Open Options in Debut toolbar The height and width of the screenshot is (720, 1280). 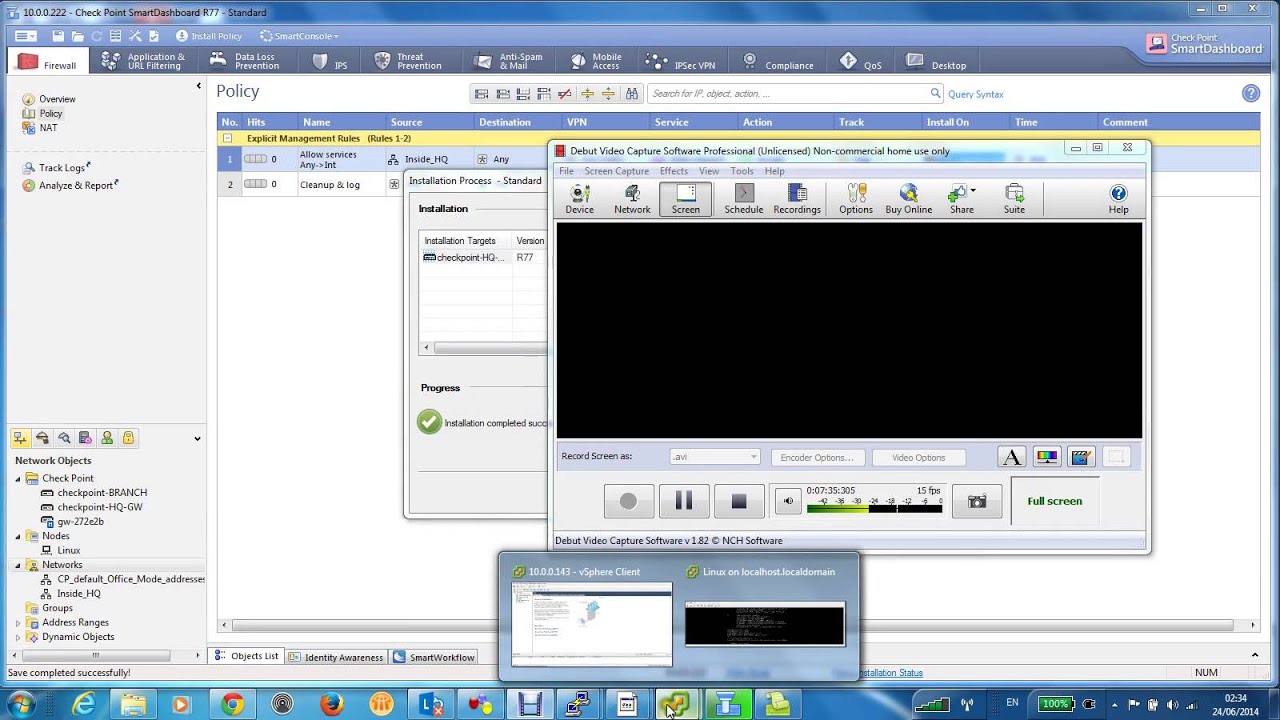tap(855, 199)
